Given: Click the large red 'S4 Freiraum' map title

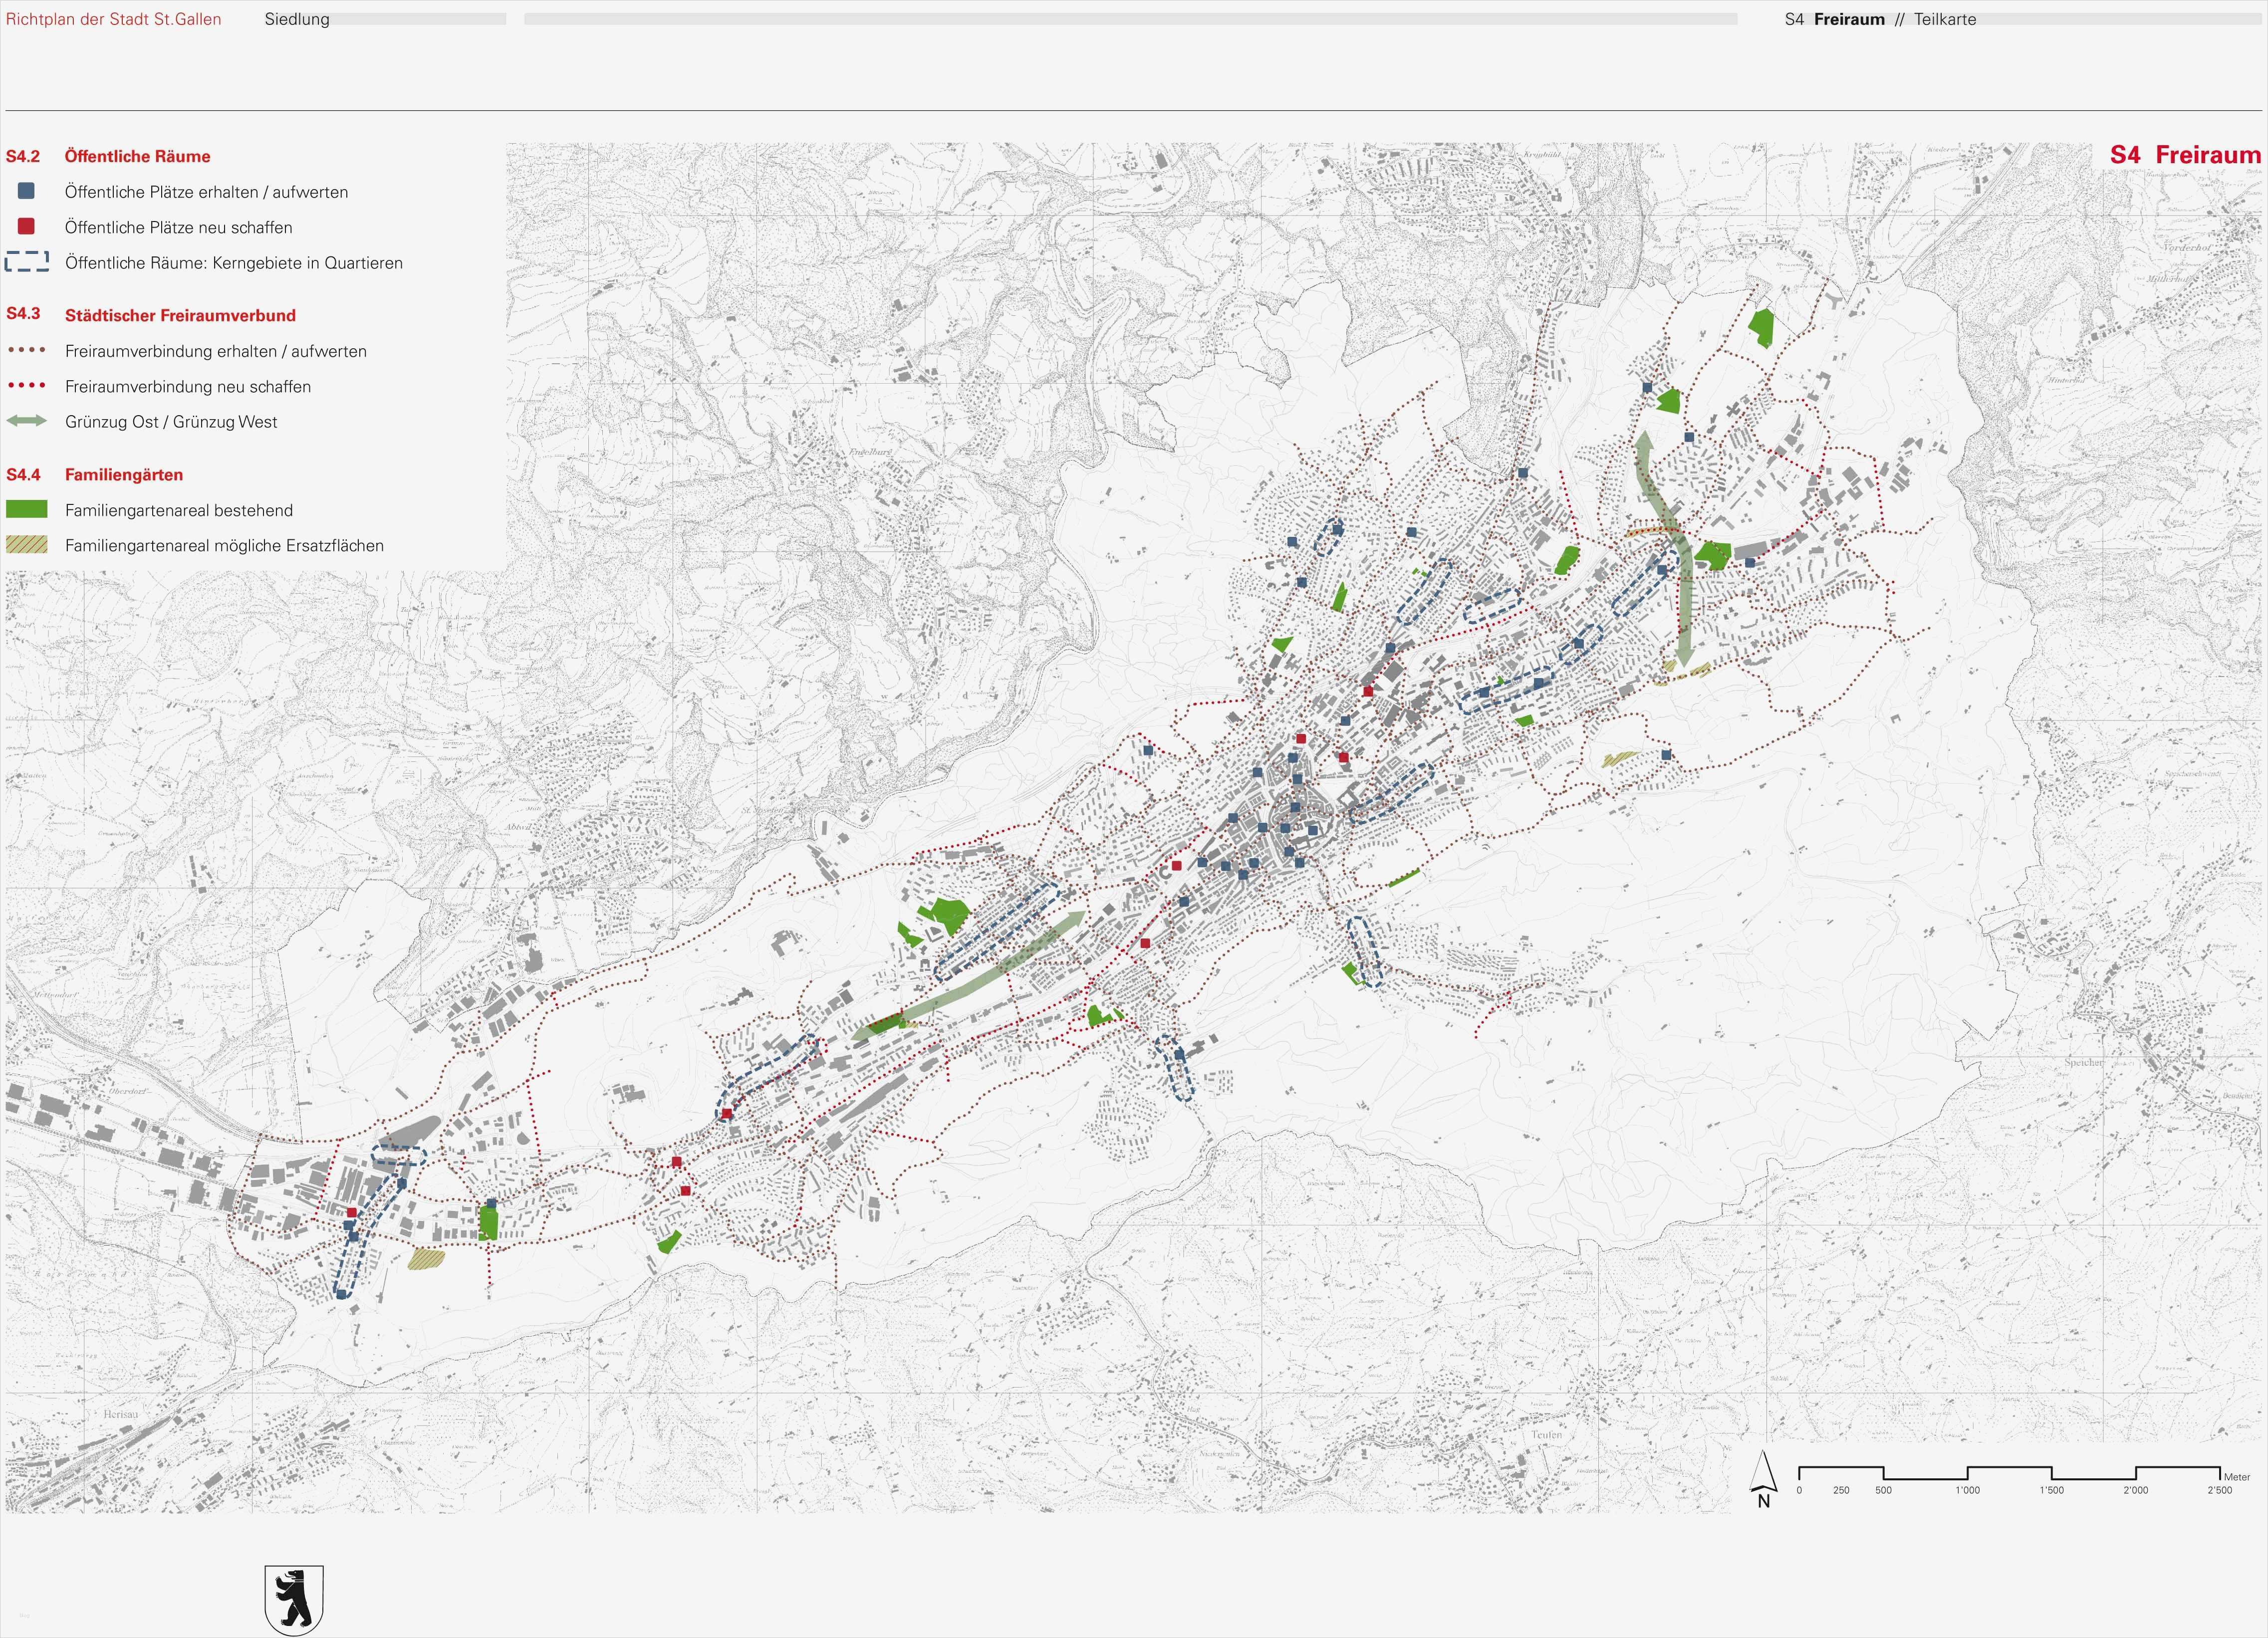Looking at the screenshot, I should (x=2185, y=155).
